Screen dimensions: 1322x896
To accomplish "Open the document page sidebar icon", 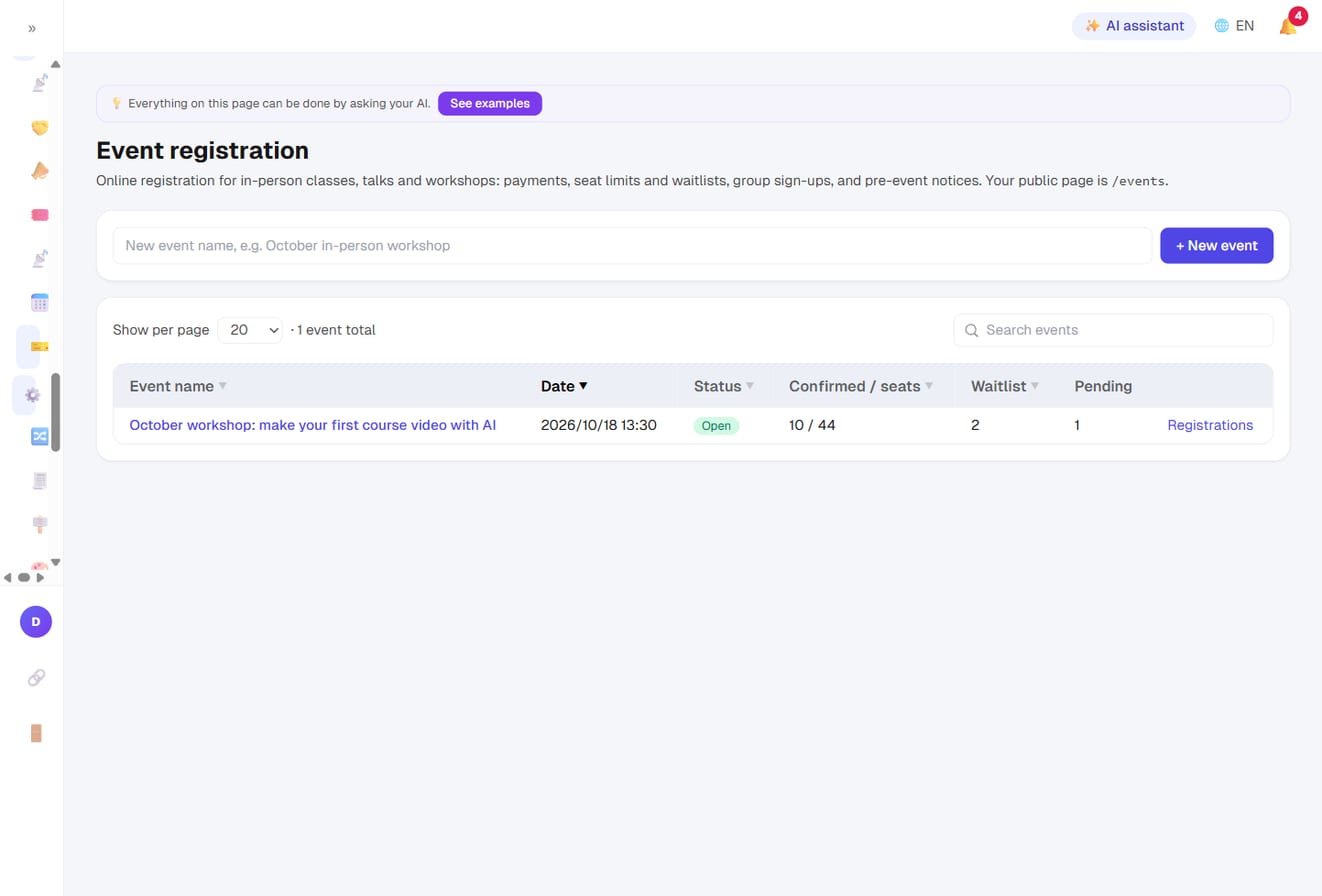I will click(40, 480).
